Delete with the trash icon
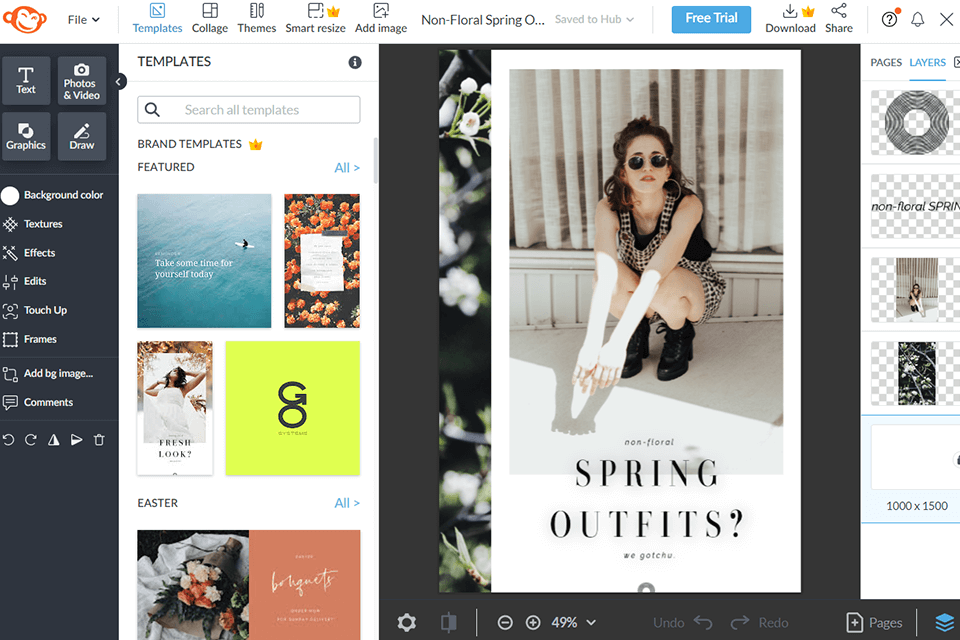Screen dimensions: 960x640 pos(99,440)
